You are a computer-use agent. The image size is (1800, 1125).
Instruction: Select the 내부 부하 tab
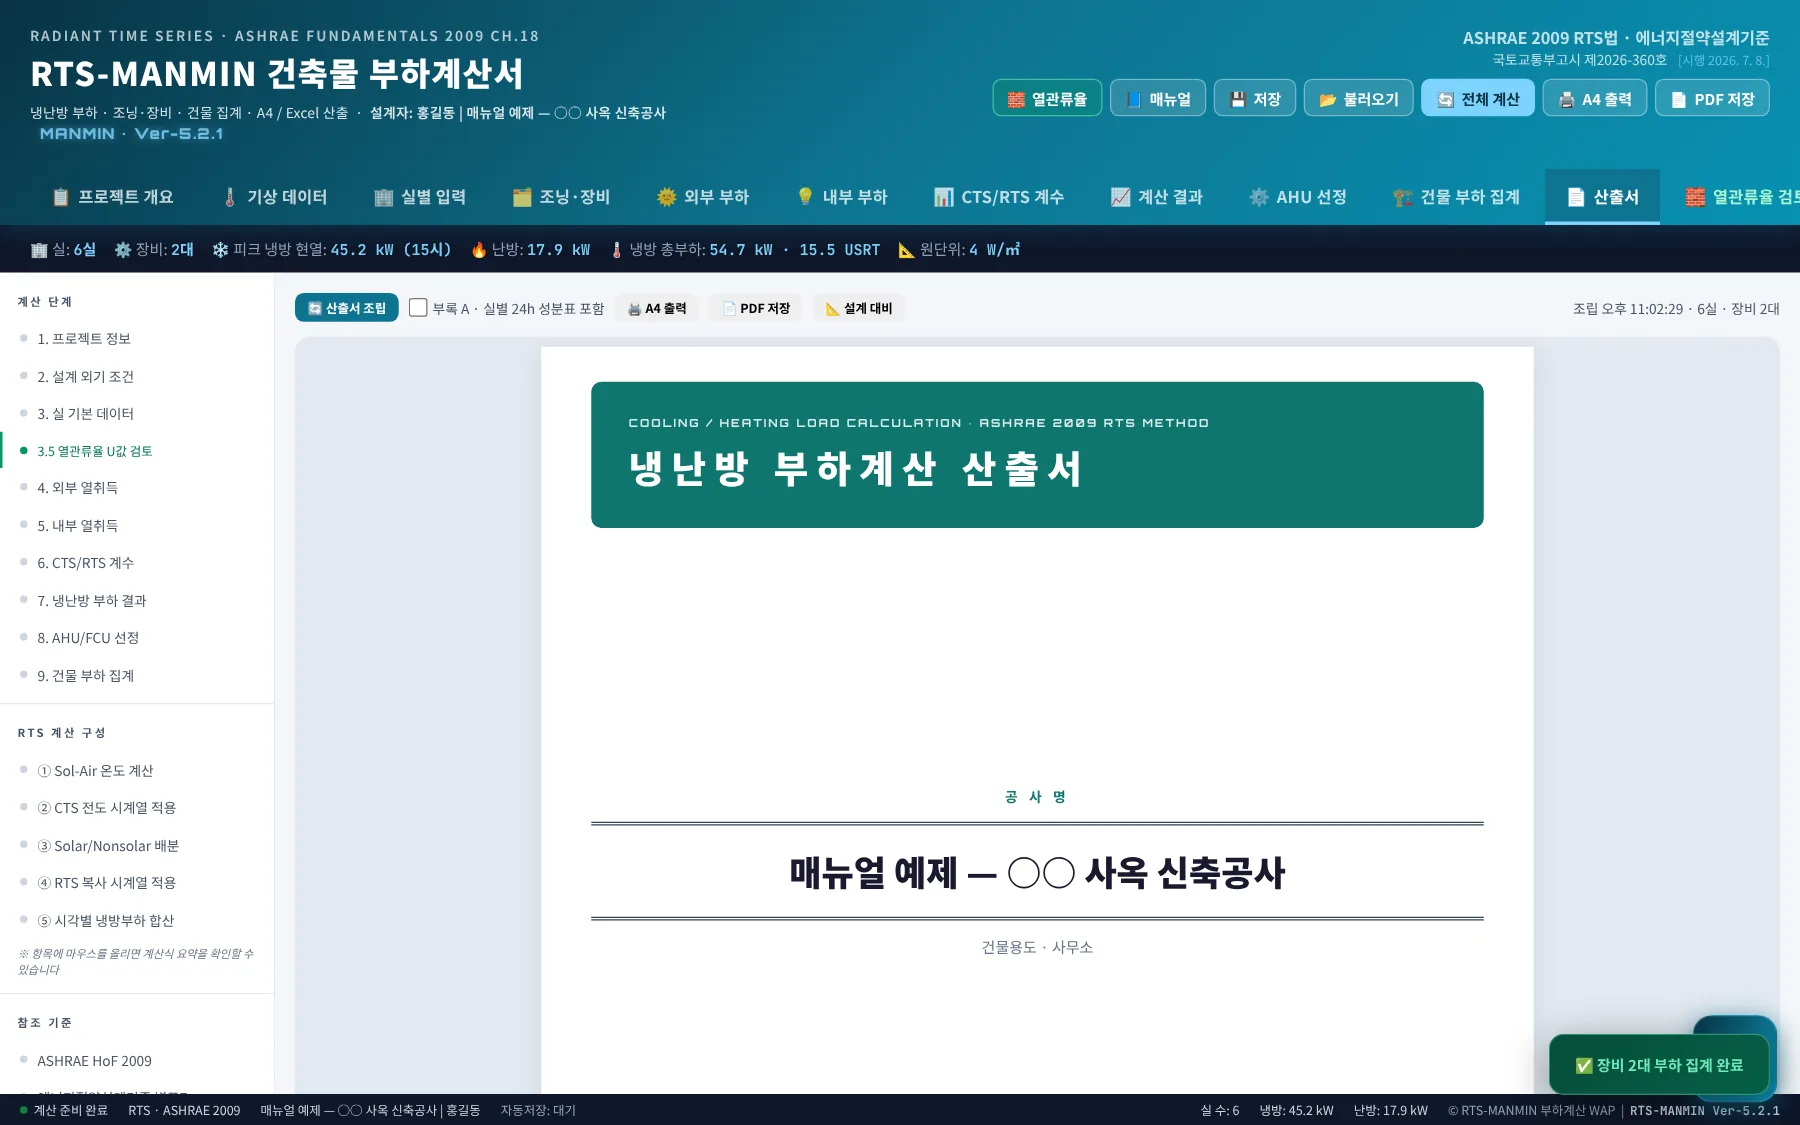click(x=841, y=197)
